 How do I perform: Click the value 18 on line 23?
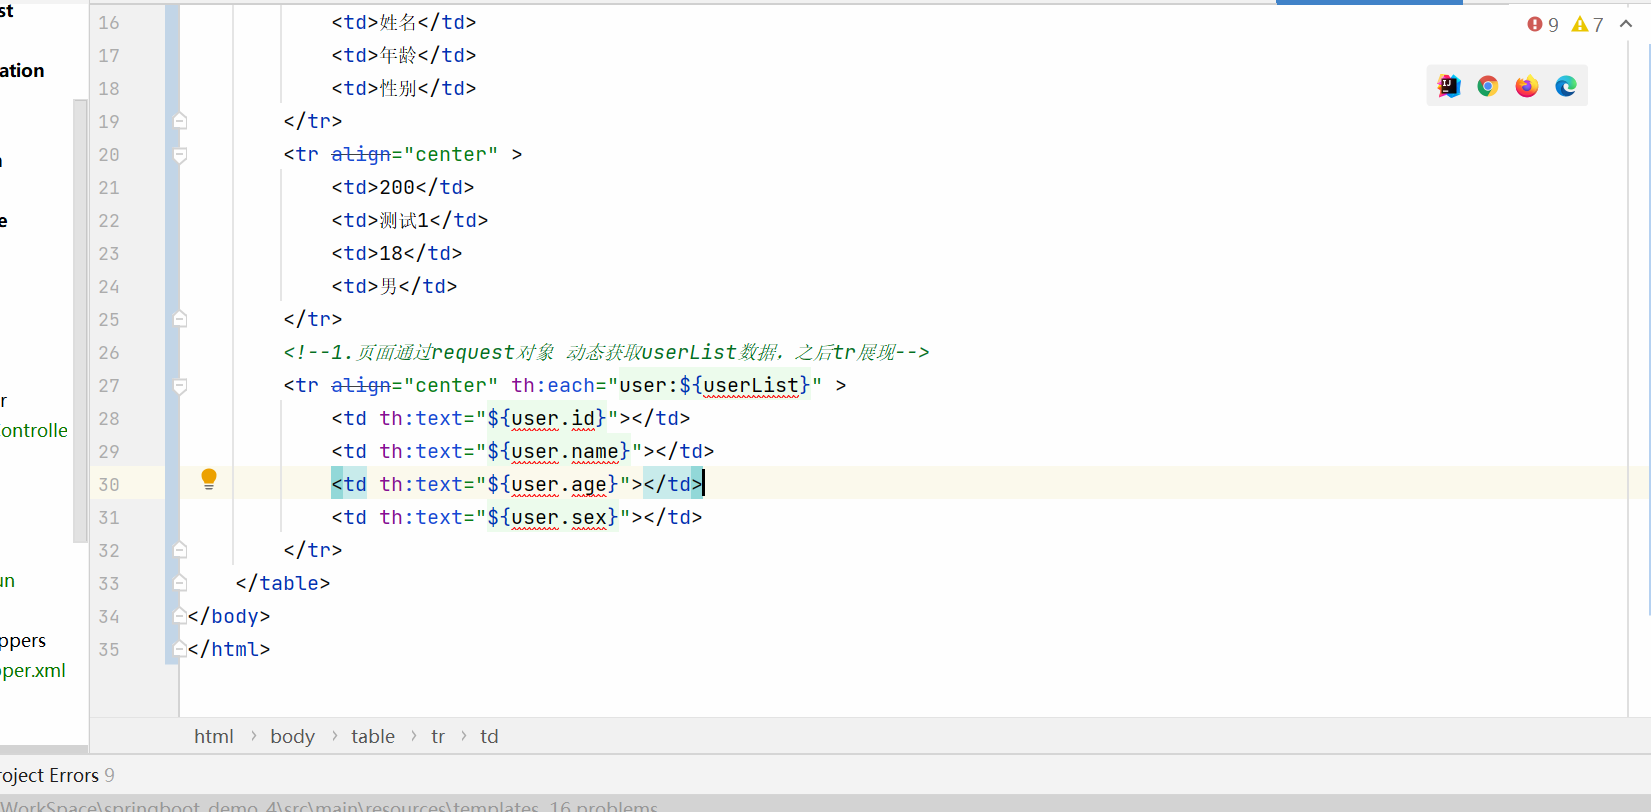[391, 253]
